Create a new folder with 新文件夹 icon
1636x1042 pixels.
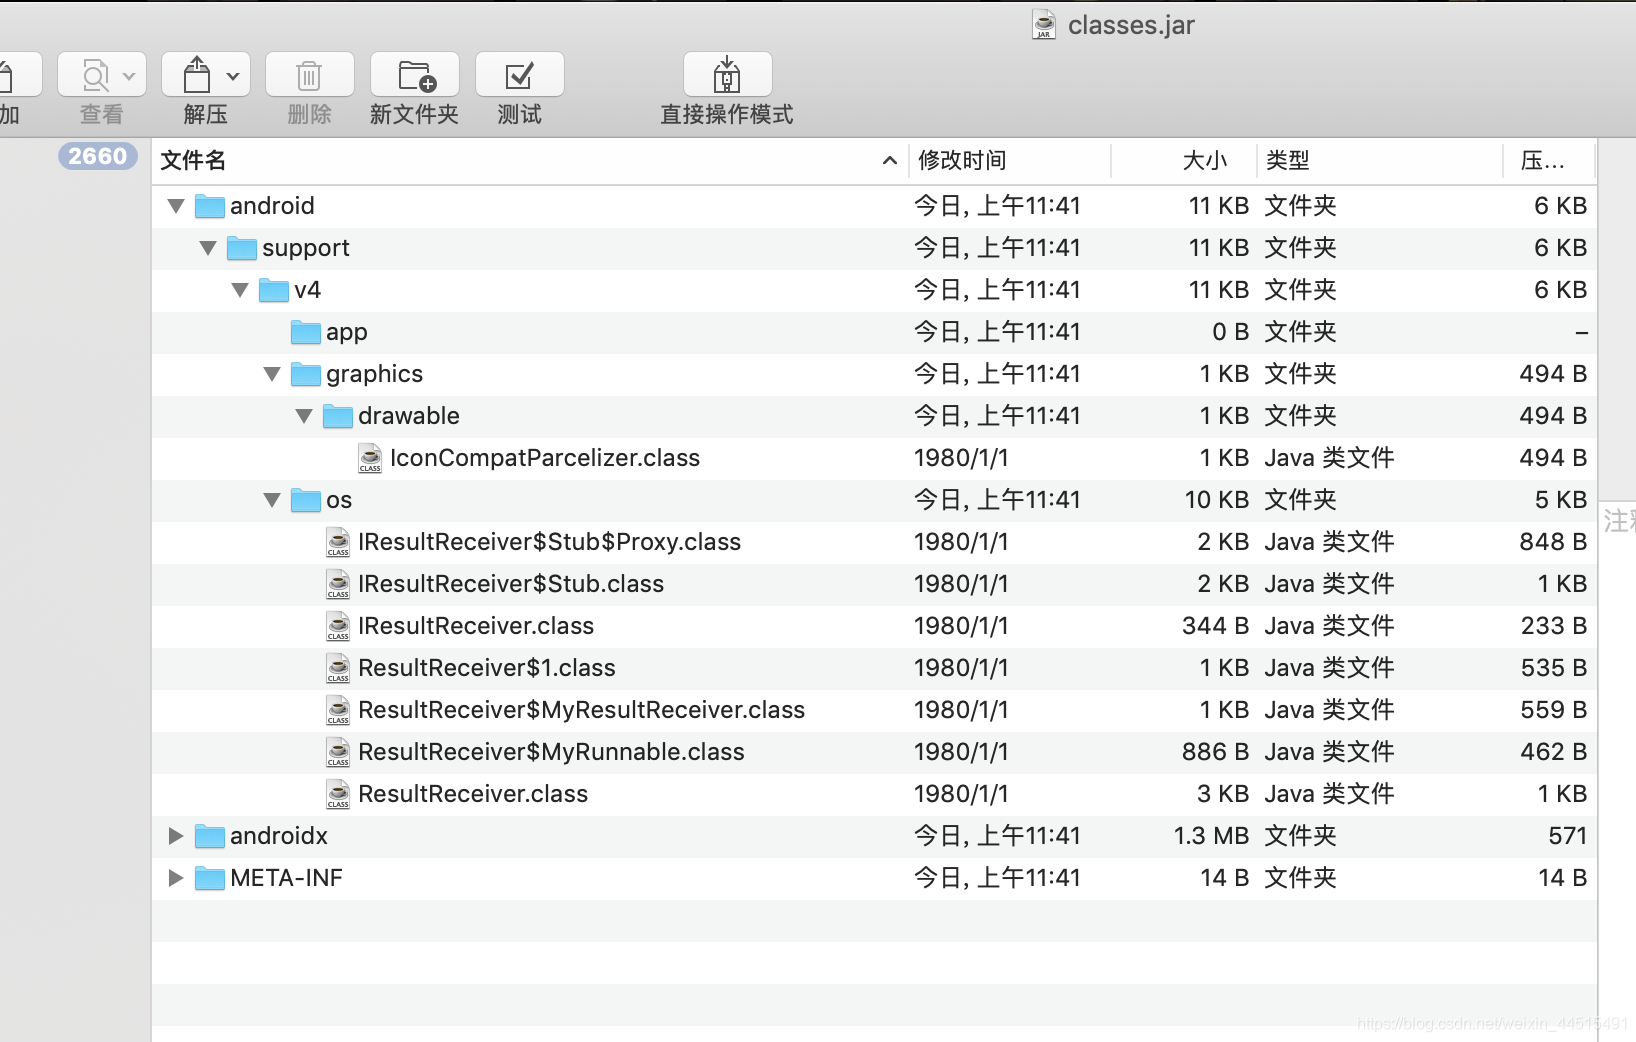tap(416, 75)
